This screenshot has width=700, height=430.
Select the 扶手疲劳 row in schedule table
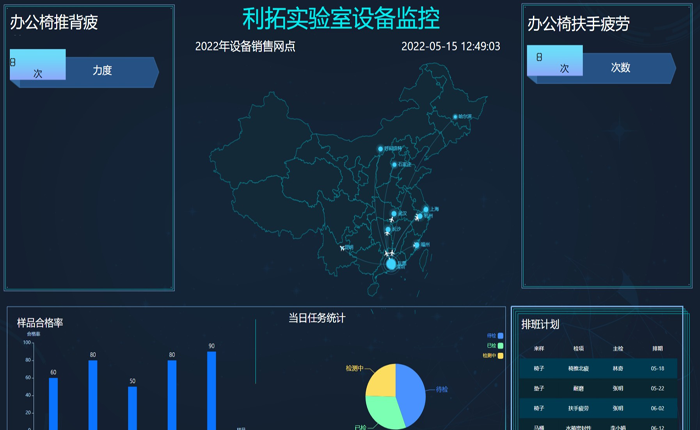[x=579, y=407]
